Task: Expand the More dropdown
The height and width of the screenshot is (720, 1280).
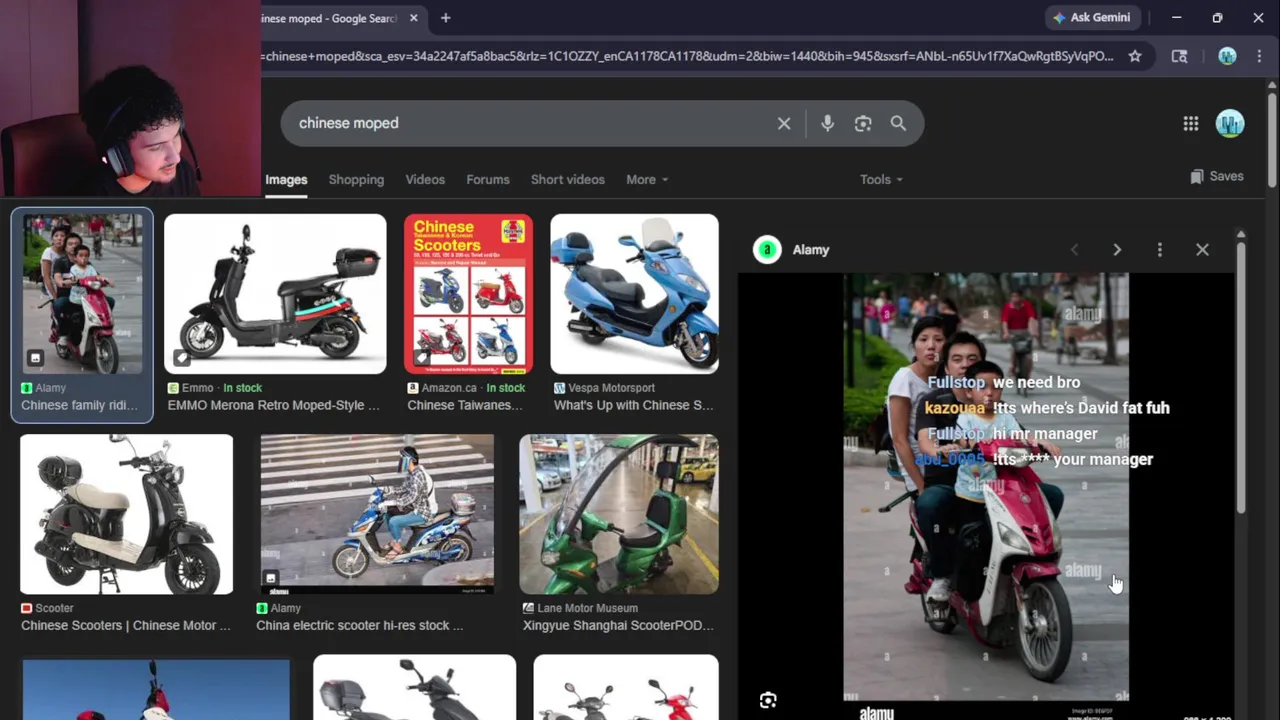Action: 647,180
